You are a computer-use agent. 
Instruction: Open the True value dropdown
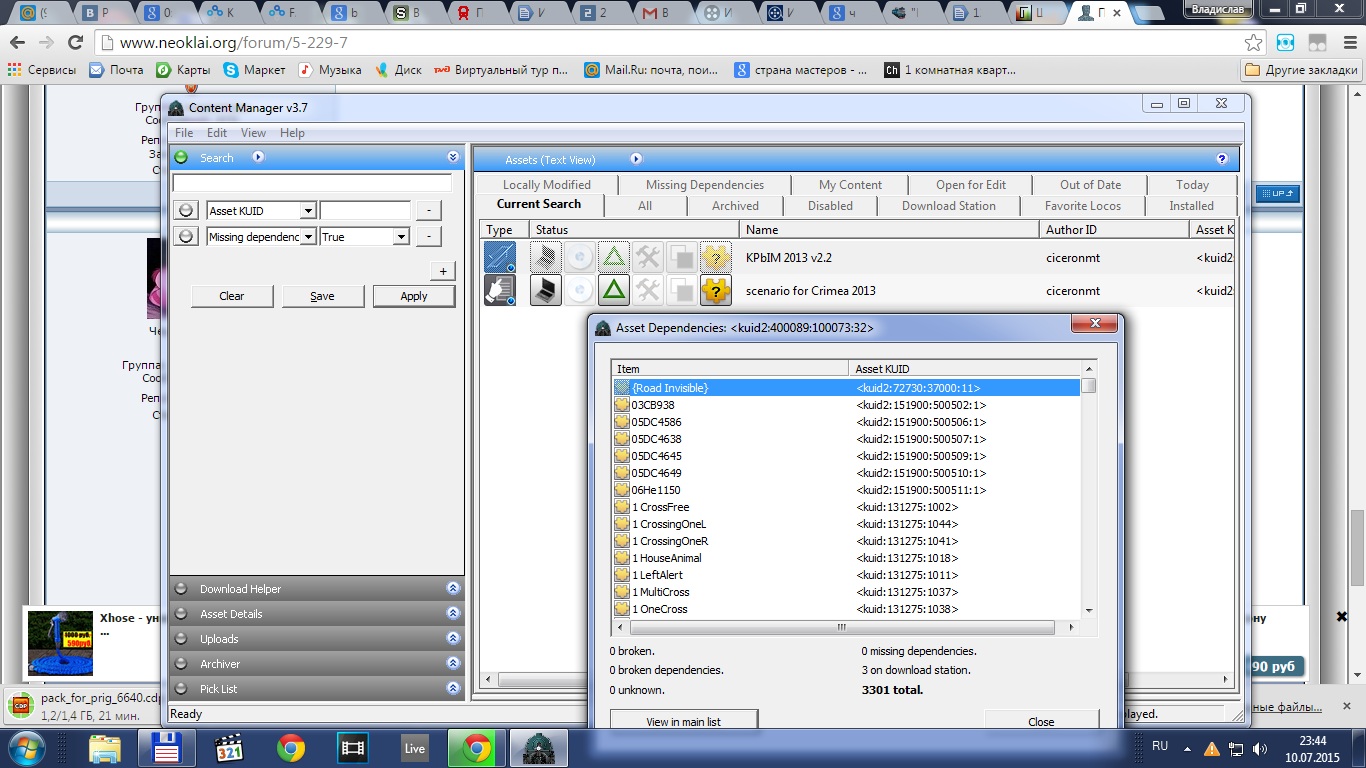point(401,237)
